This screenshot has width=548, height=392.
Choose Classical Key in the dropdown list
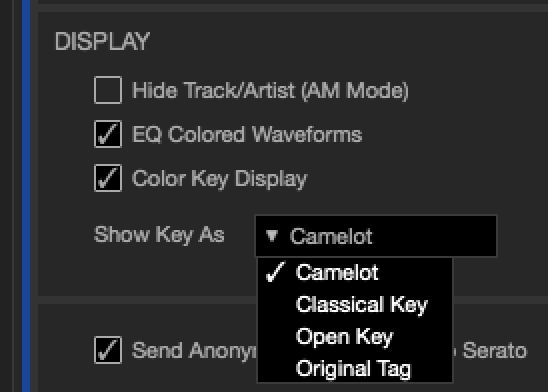click(355, 304)
